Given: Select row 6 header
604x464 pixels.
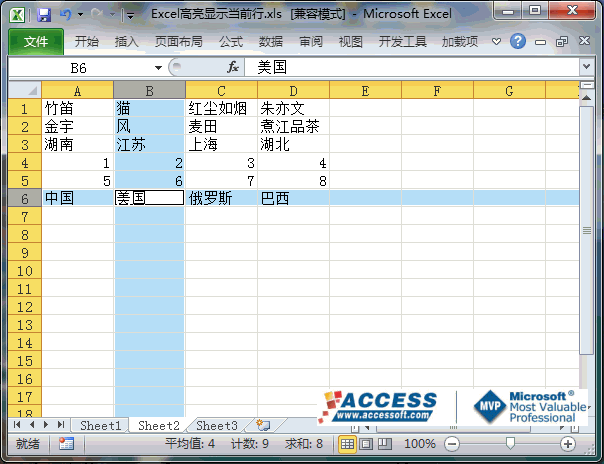Looking at the screenshot, I should point(25,198).
